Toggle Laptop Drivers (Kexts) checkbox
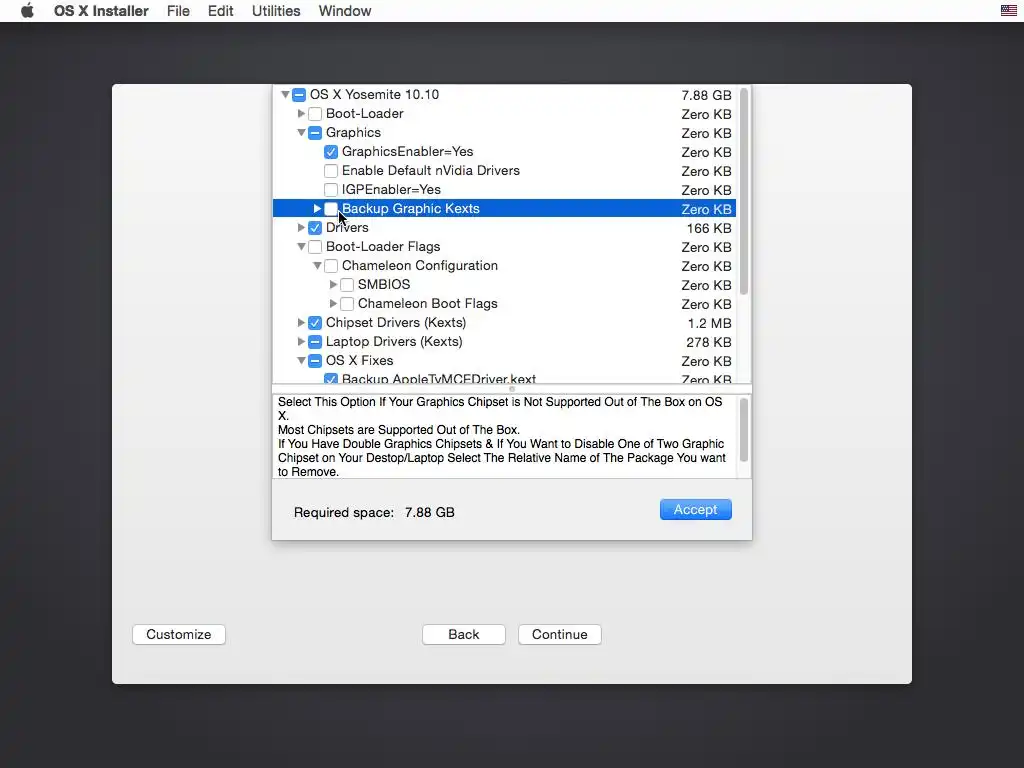 315,342
